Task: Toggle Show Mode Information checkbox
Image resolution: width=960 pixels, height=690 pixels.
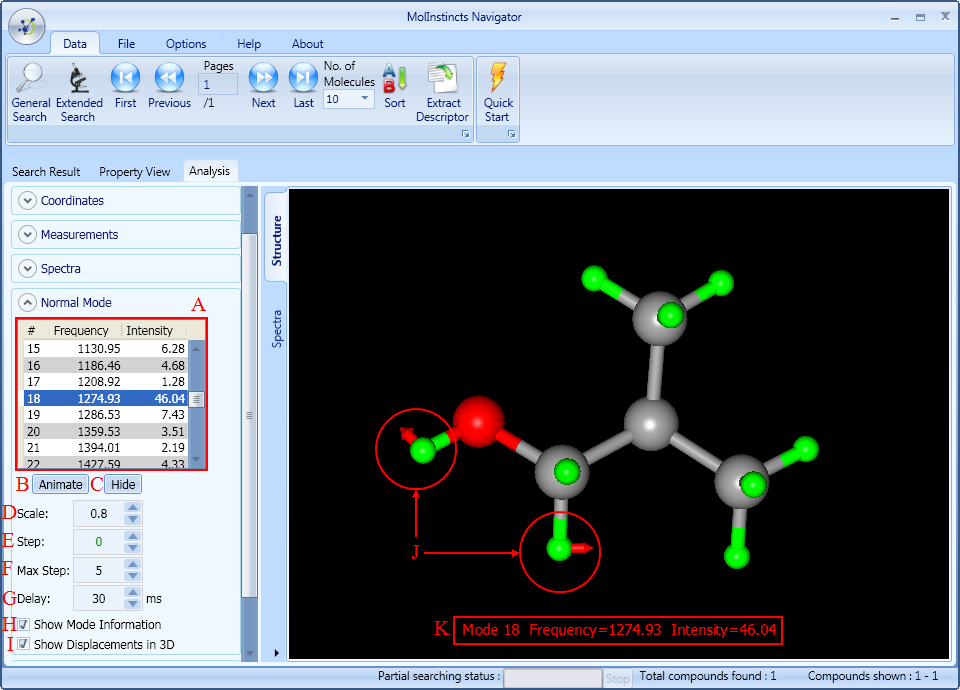Action: pyautogui.click(x=23, y=624)
